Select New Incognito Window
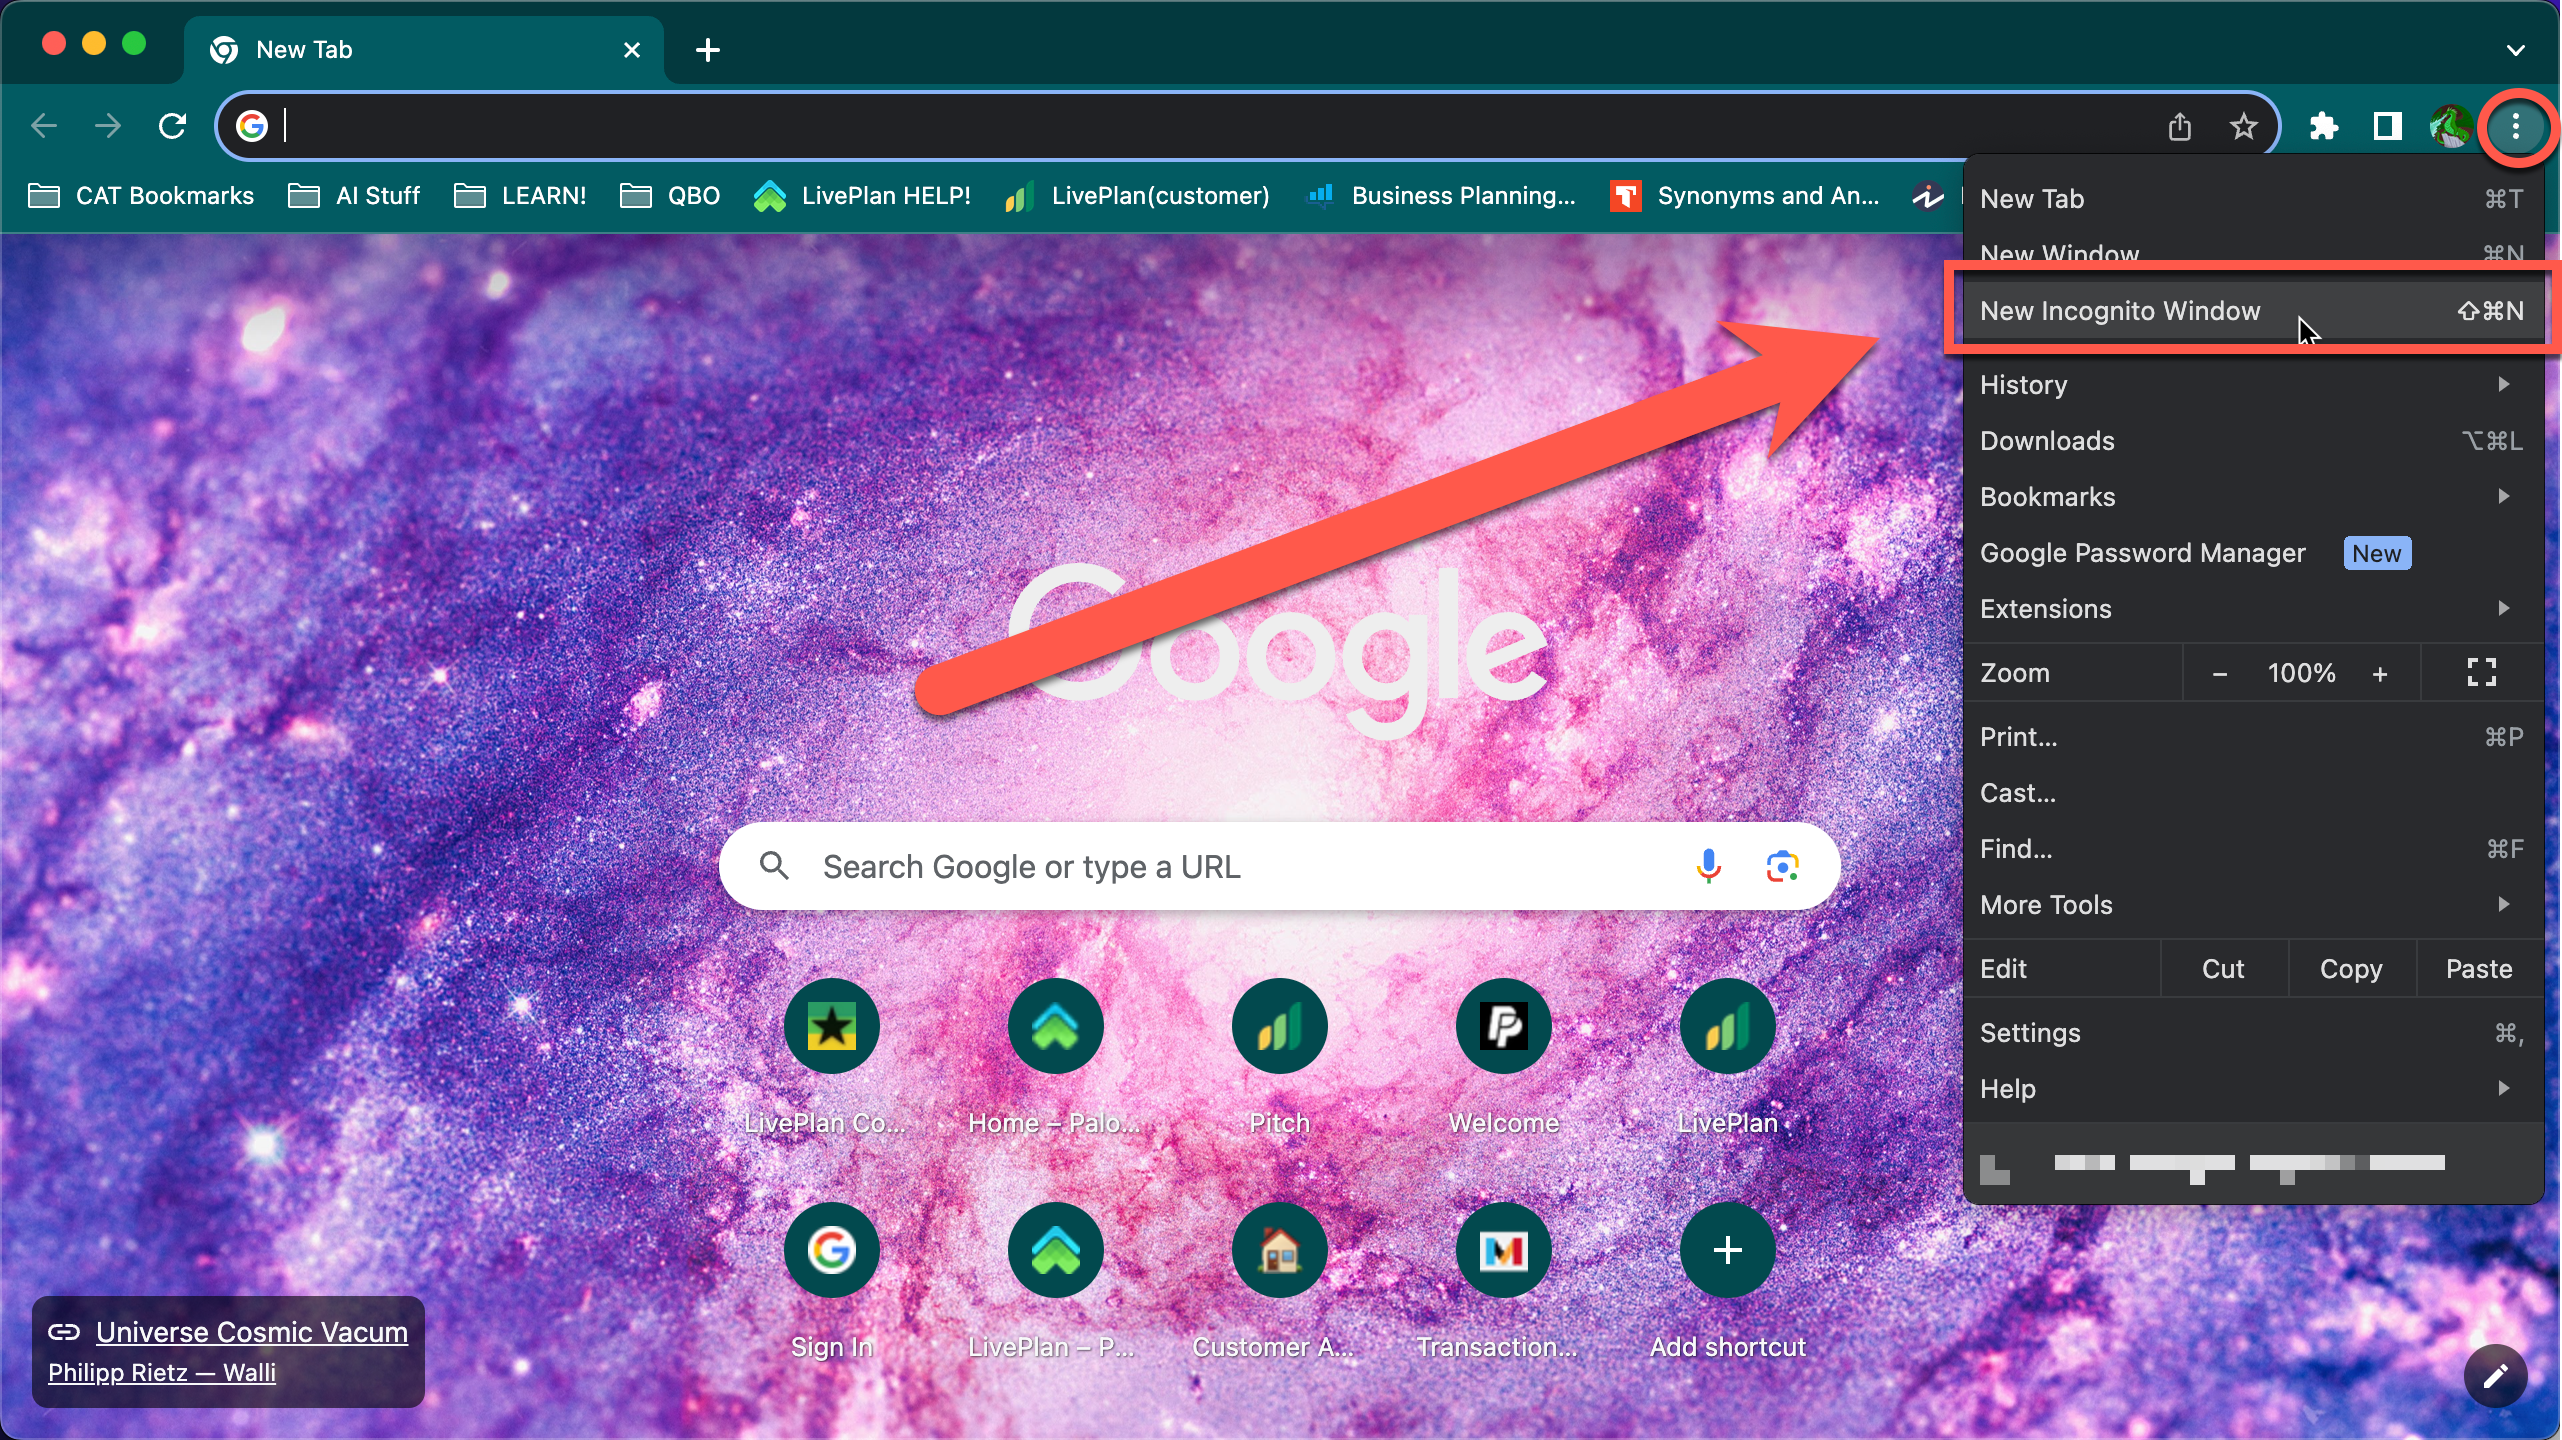The image size is (2562, 1440). 2120,311
